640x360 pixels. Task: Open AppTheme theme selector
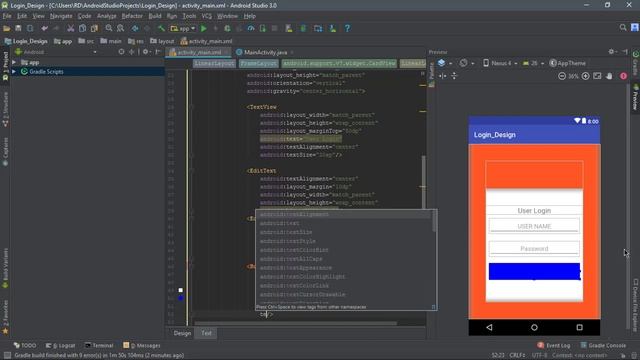[x=567, y=63]
